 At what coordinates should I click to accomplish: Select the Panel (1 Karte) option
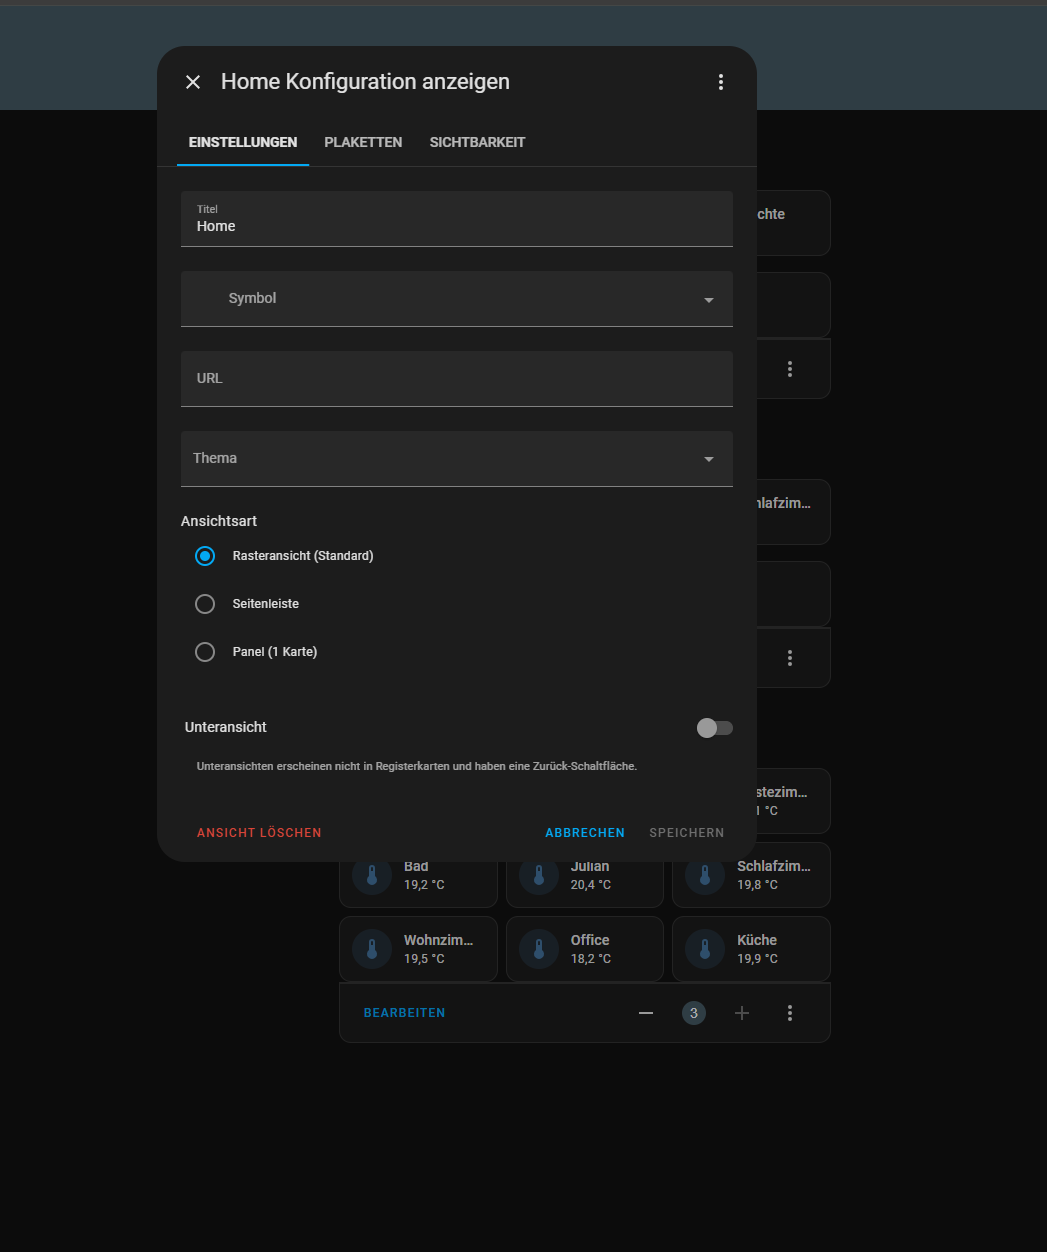[x=205, y=652]
